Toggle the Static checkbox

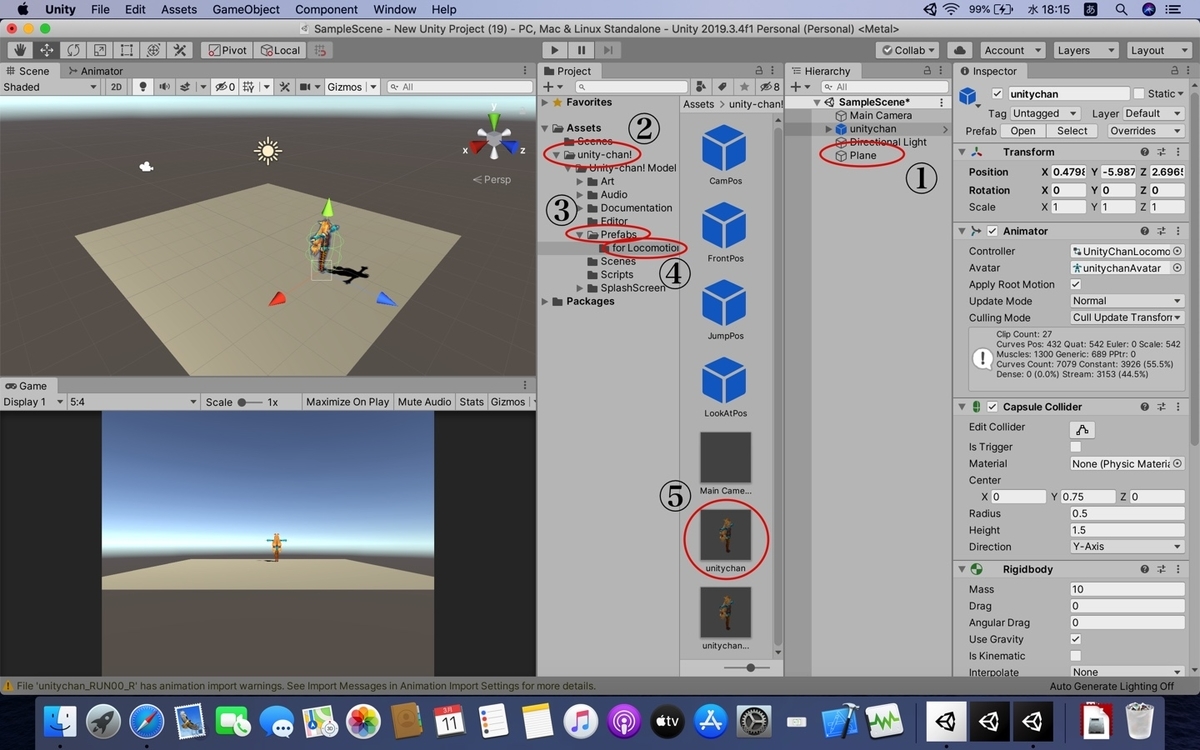pos(1139,94)
